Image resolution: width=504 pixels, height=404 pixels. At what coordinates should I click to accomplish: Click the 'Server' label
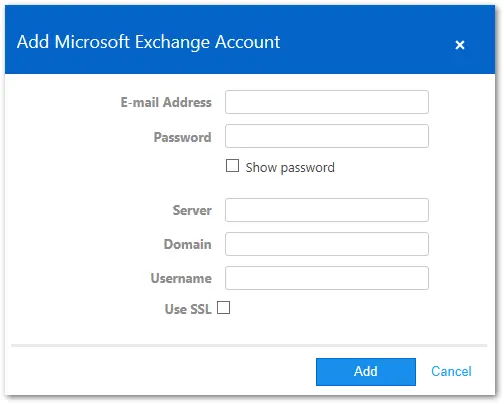192,210
